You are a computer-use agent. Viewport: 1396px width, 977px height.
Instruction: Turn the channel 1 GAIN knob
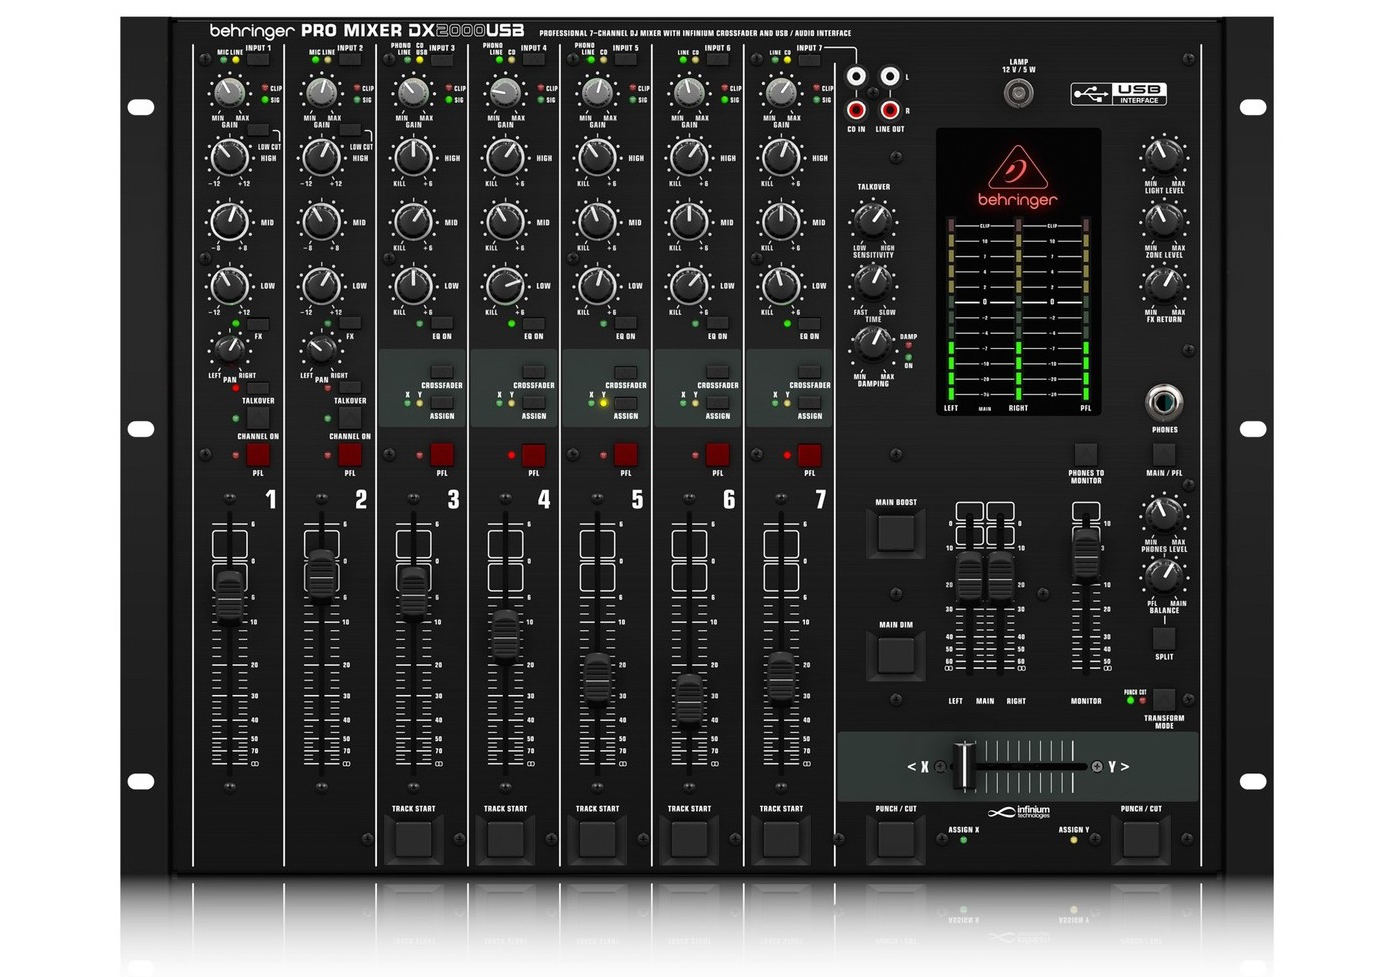(229, 93)
